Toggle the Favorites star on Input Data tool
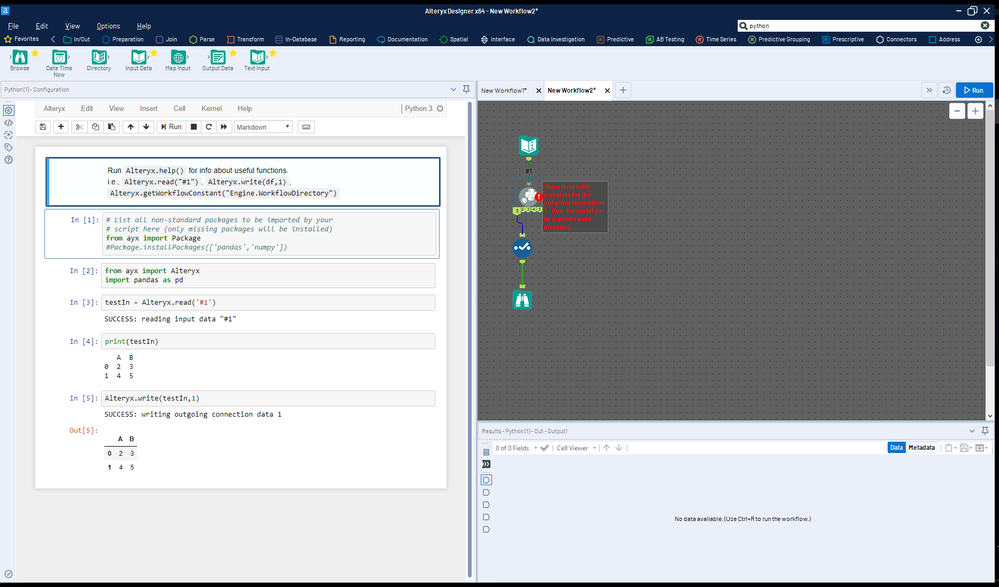Image resolution: width=999 pixels, height=587 pixels. pos(154,53)
